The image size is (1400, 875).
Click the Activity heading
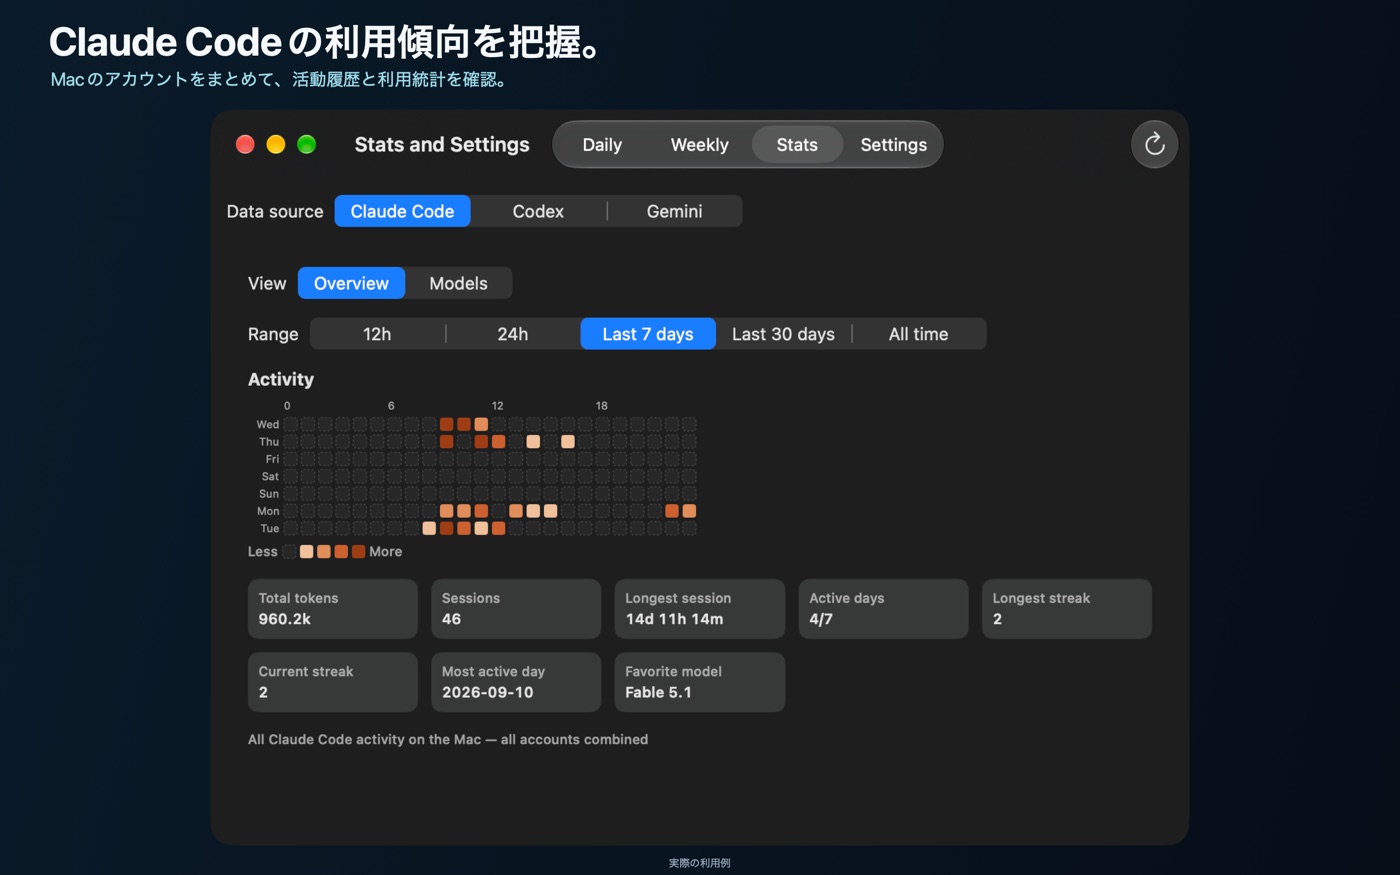click(281, 379)
